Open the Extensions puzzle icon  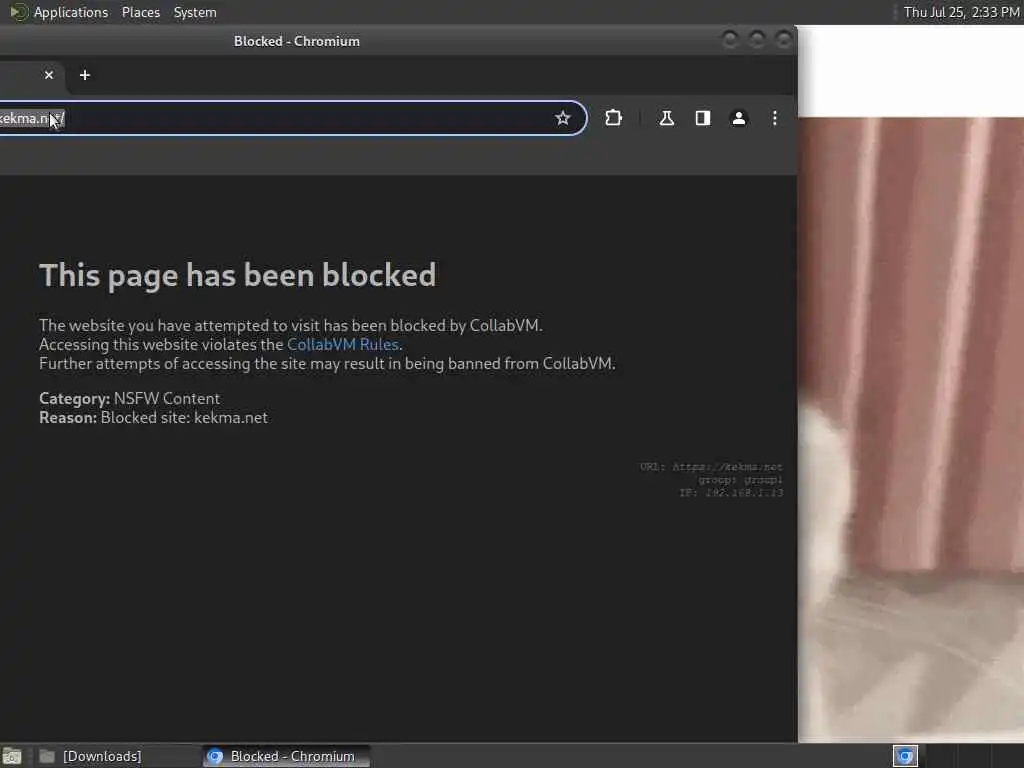coord(613,118)
